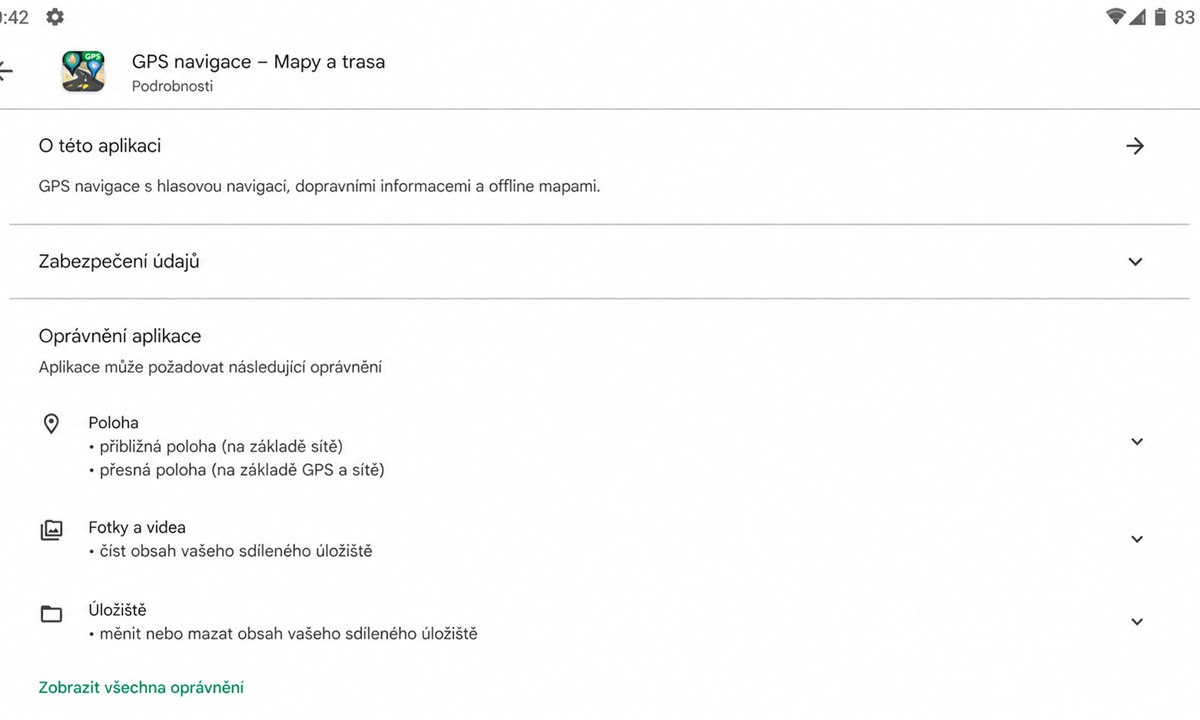Click the location pin icon beside Poloha
1200x720 pixels.
pos(51,424)
